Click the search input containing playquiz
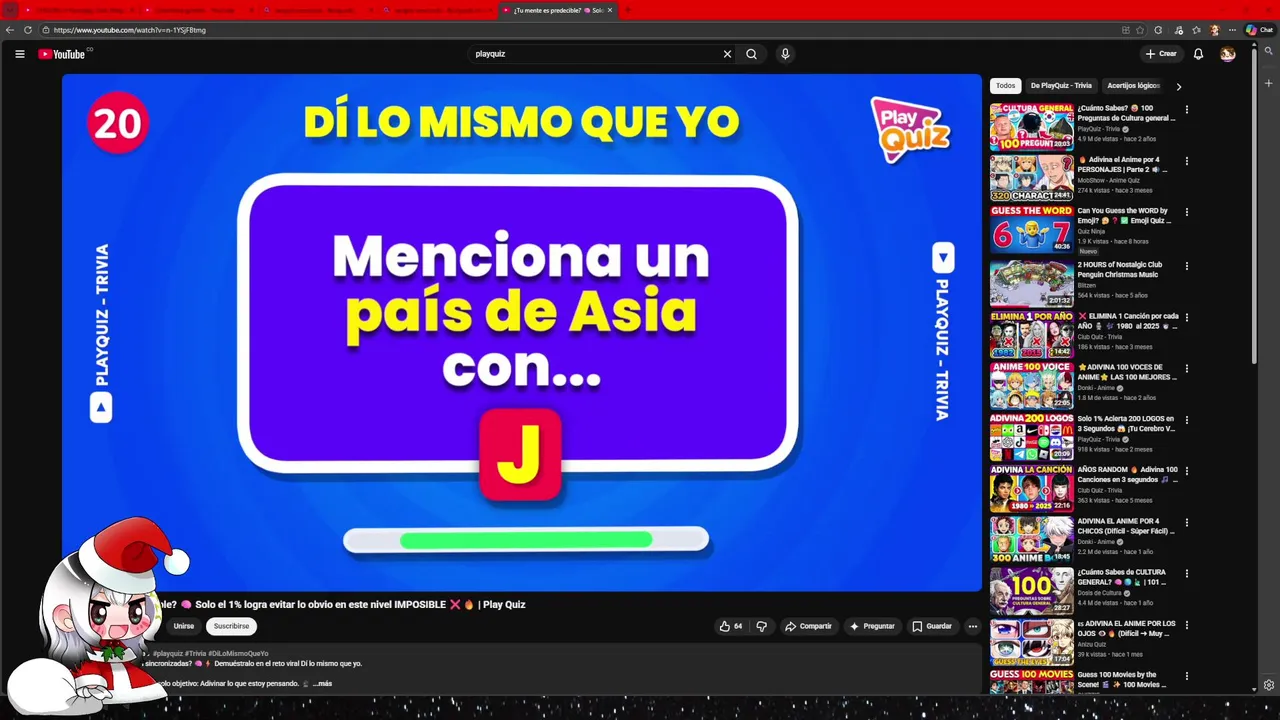The width and height of the screenshot is (1280, 720). click(594, 54)
